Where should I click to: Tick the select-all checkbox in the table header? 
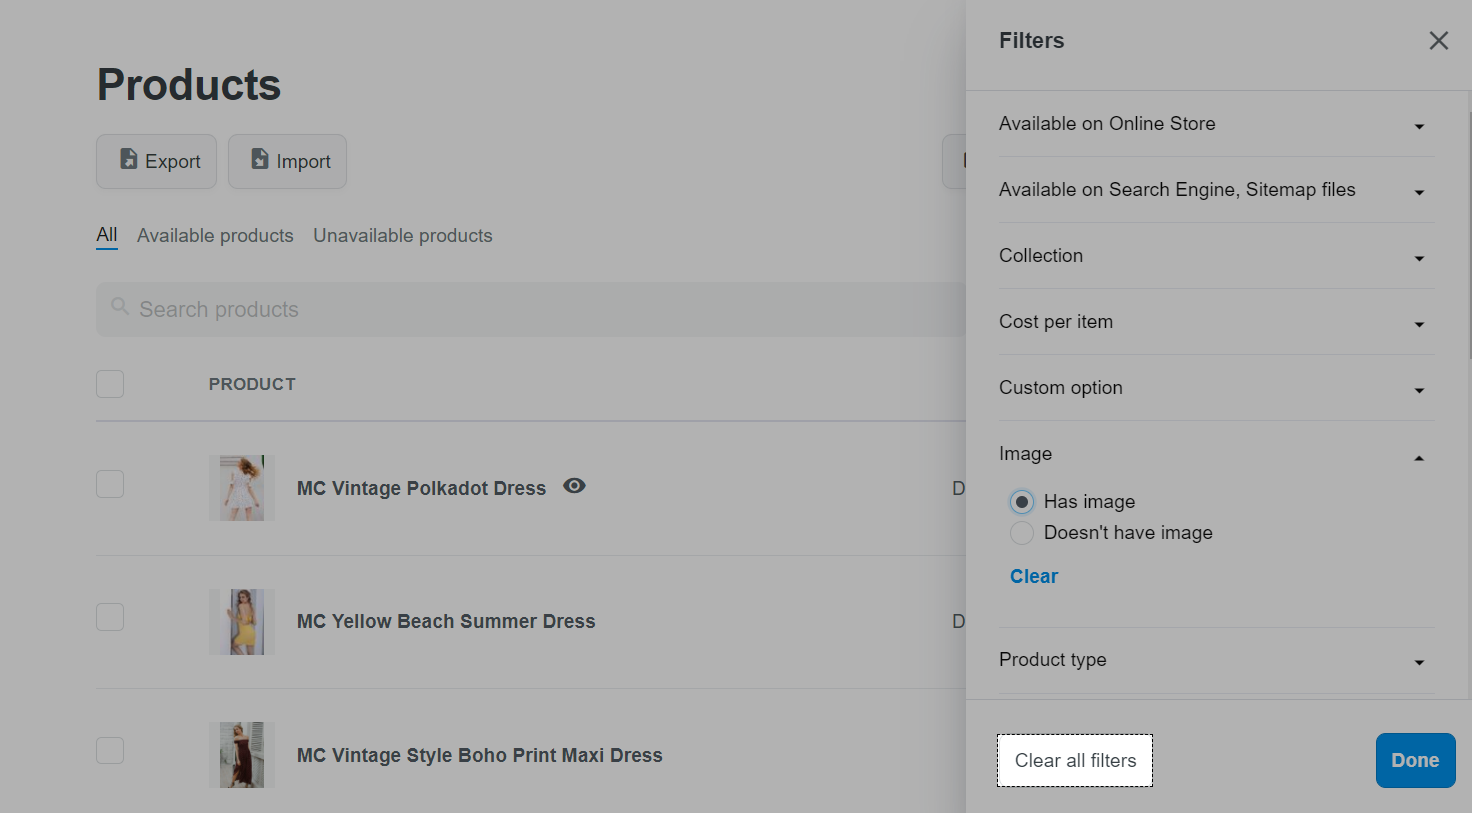coord(110,384)
